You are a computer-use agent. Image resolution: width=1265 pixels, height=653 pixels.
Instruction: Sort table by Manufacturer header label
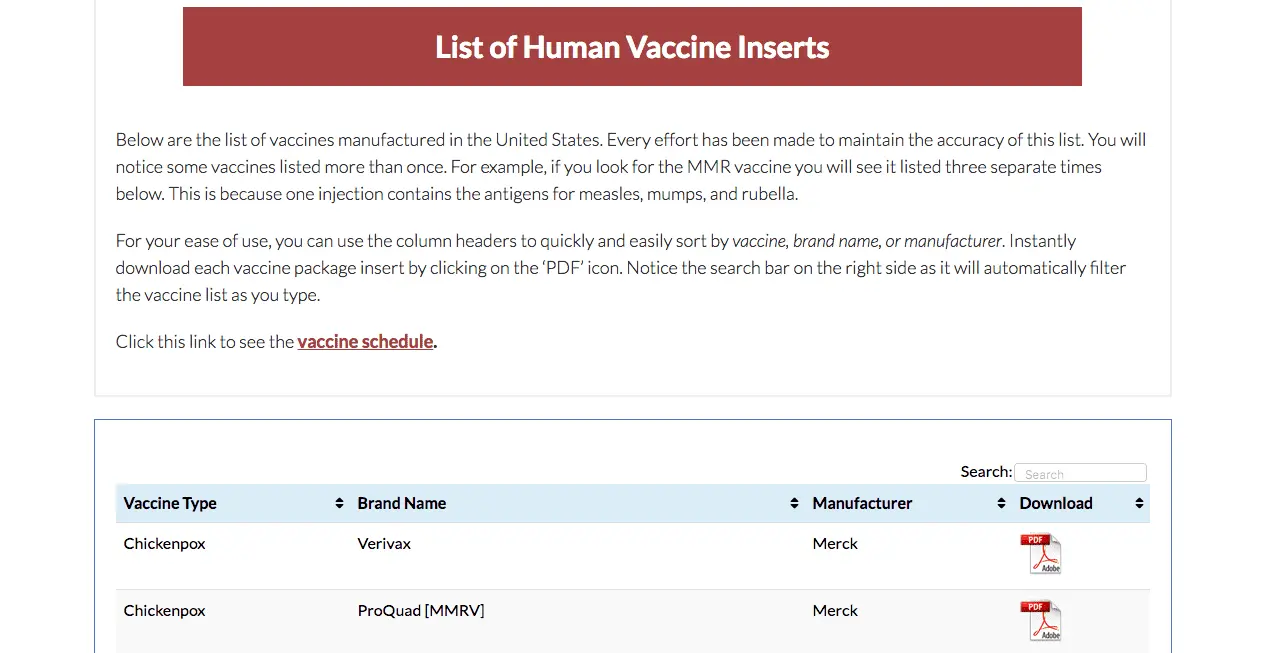pos(862,504)
